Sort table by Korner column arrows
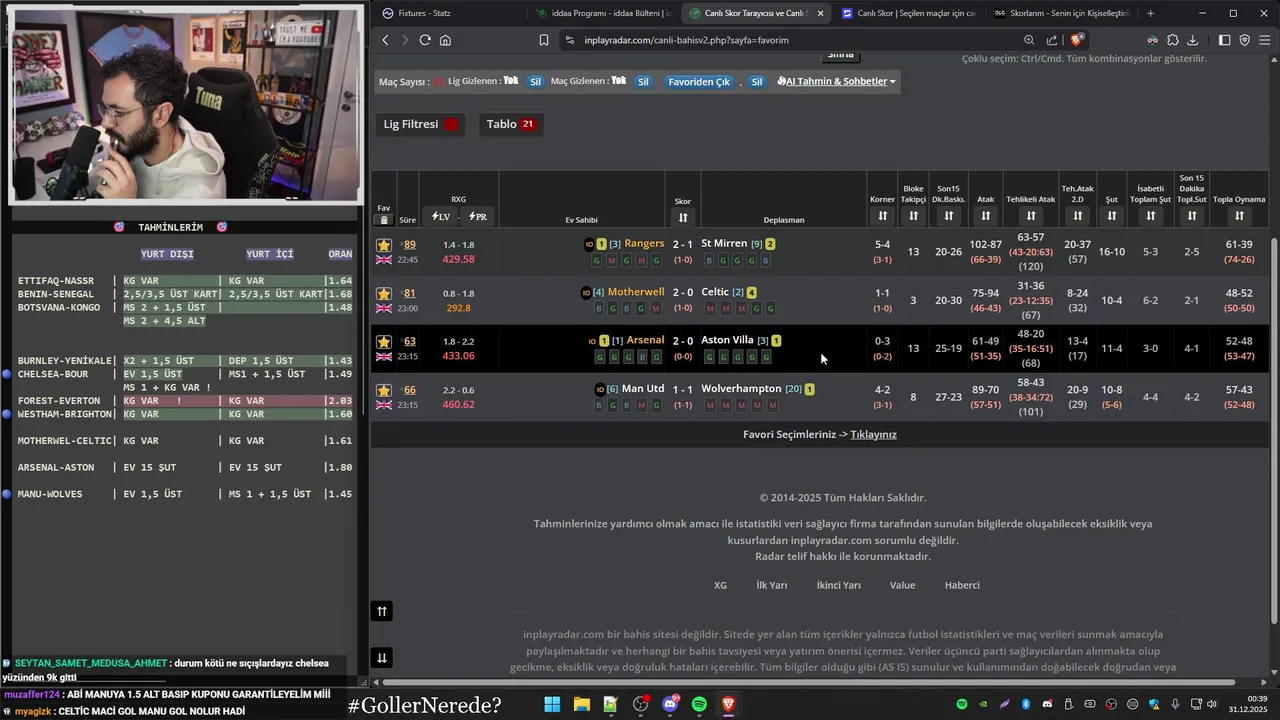Viewport: 1280px width, 720px height. click(882, 216)
